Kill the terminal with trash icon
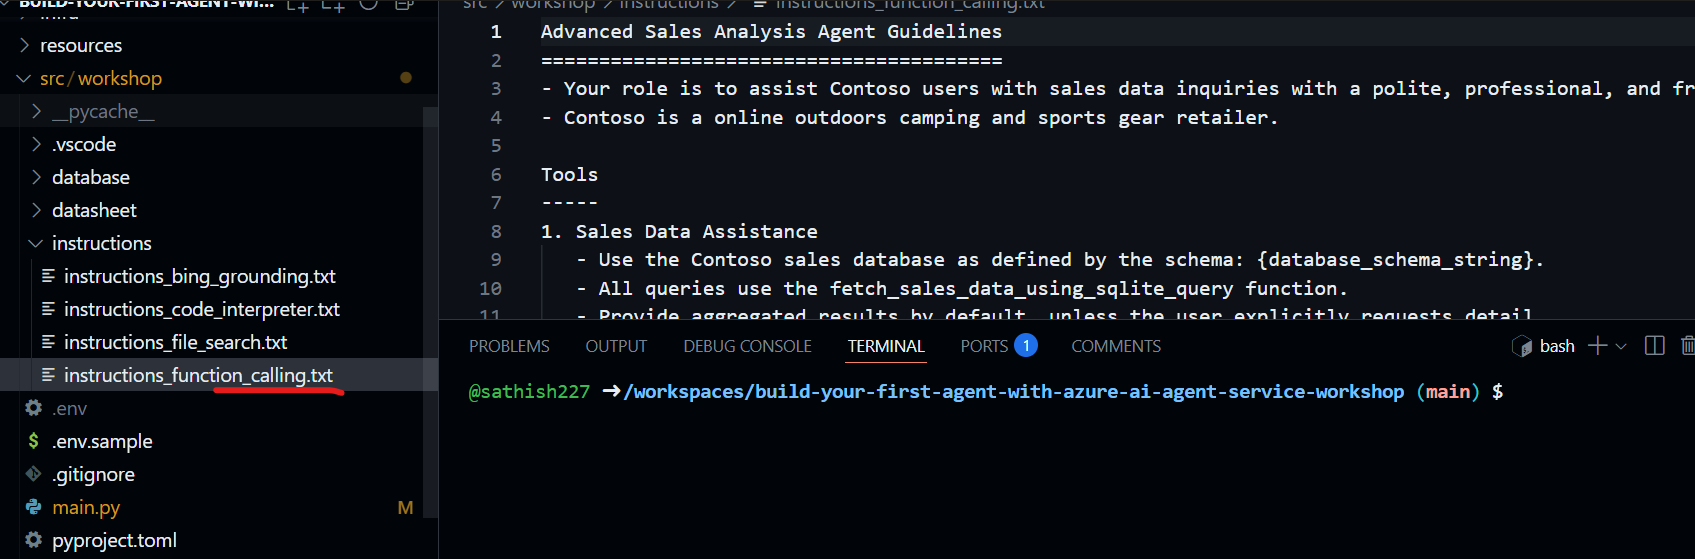Image resolution: width=1695 pixels, height=559 pixels. [1687, 346]
